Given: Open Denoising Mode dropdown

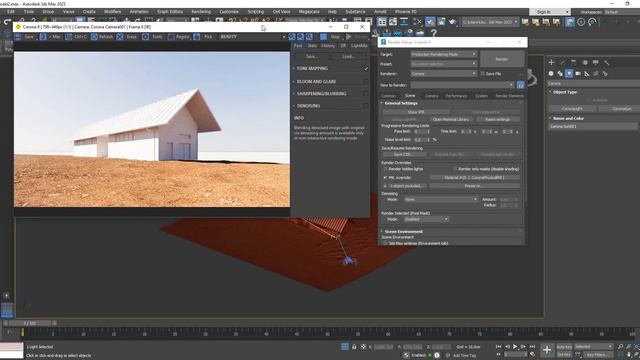Looking at the screenshot, I should 441,200.
